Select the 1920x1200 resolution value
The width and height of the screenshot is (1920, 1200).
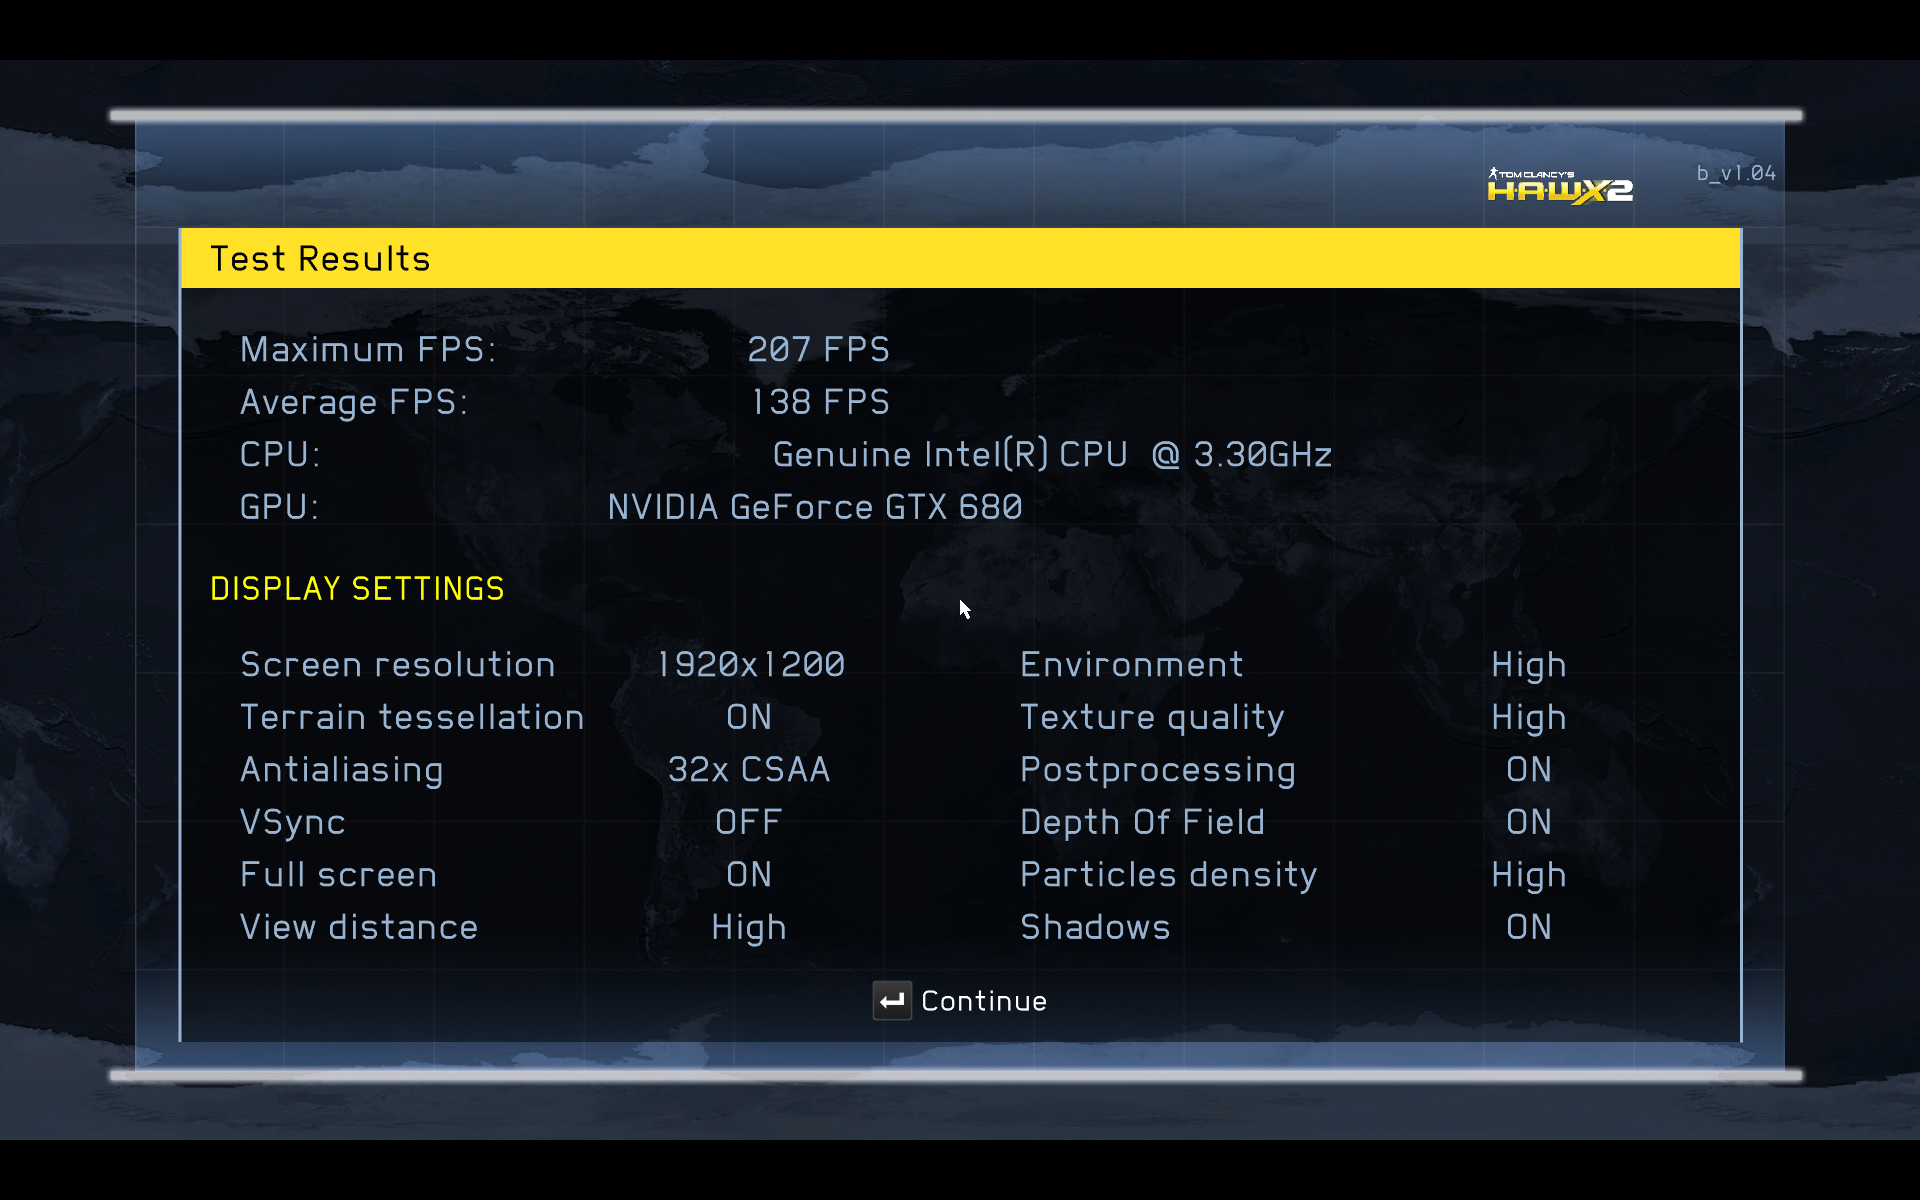750,665
